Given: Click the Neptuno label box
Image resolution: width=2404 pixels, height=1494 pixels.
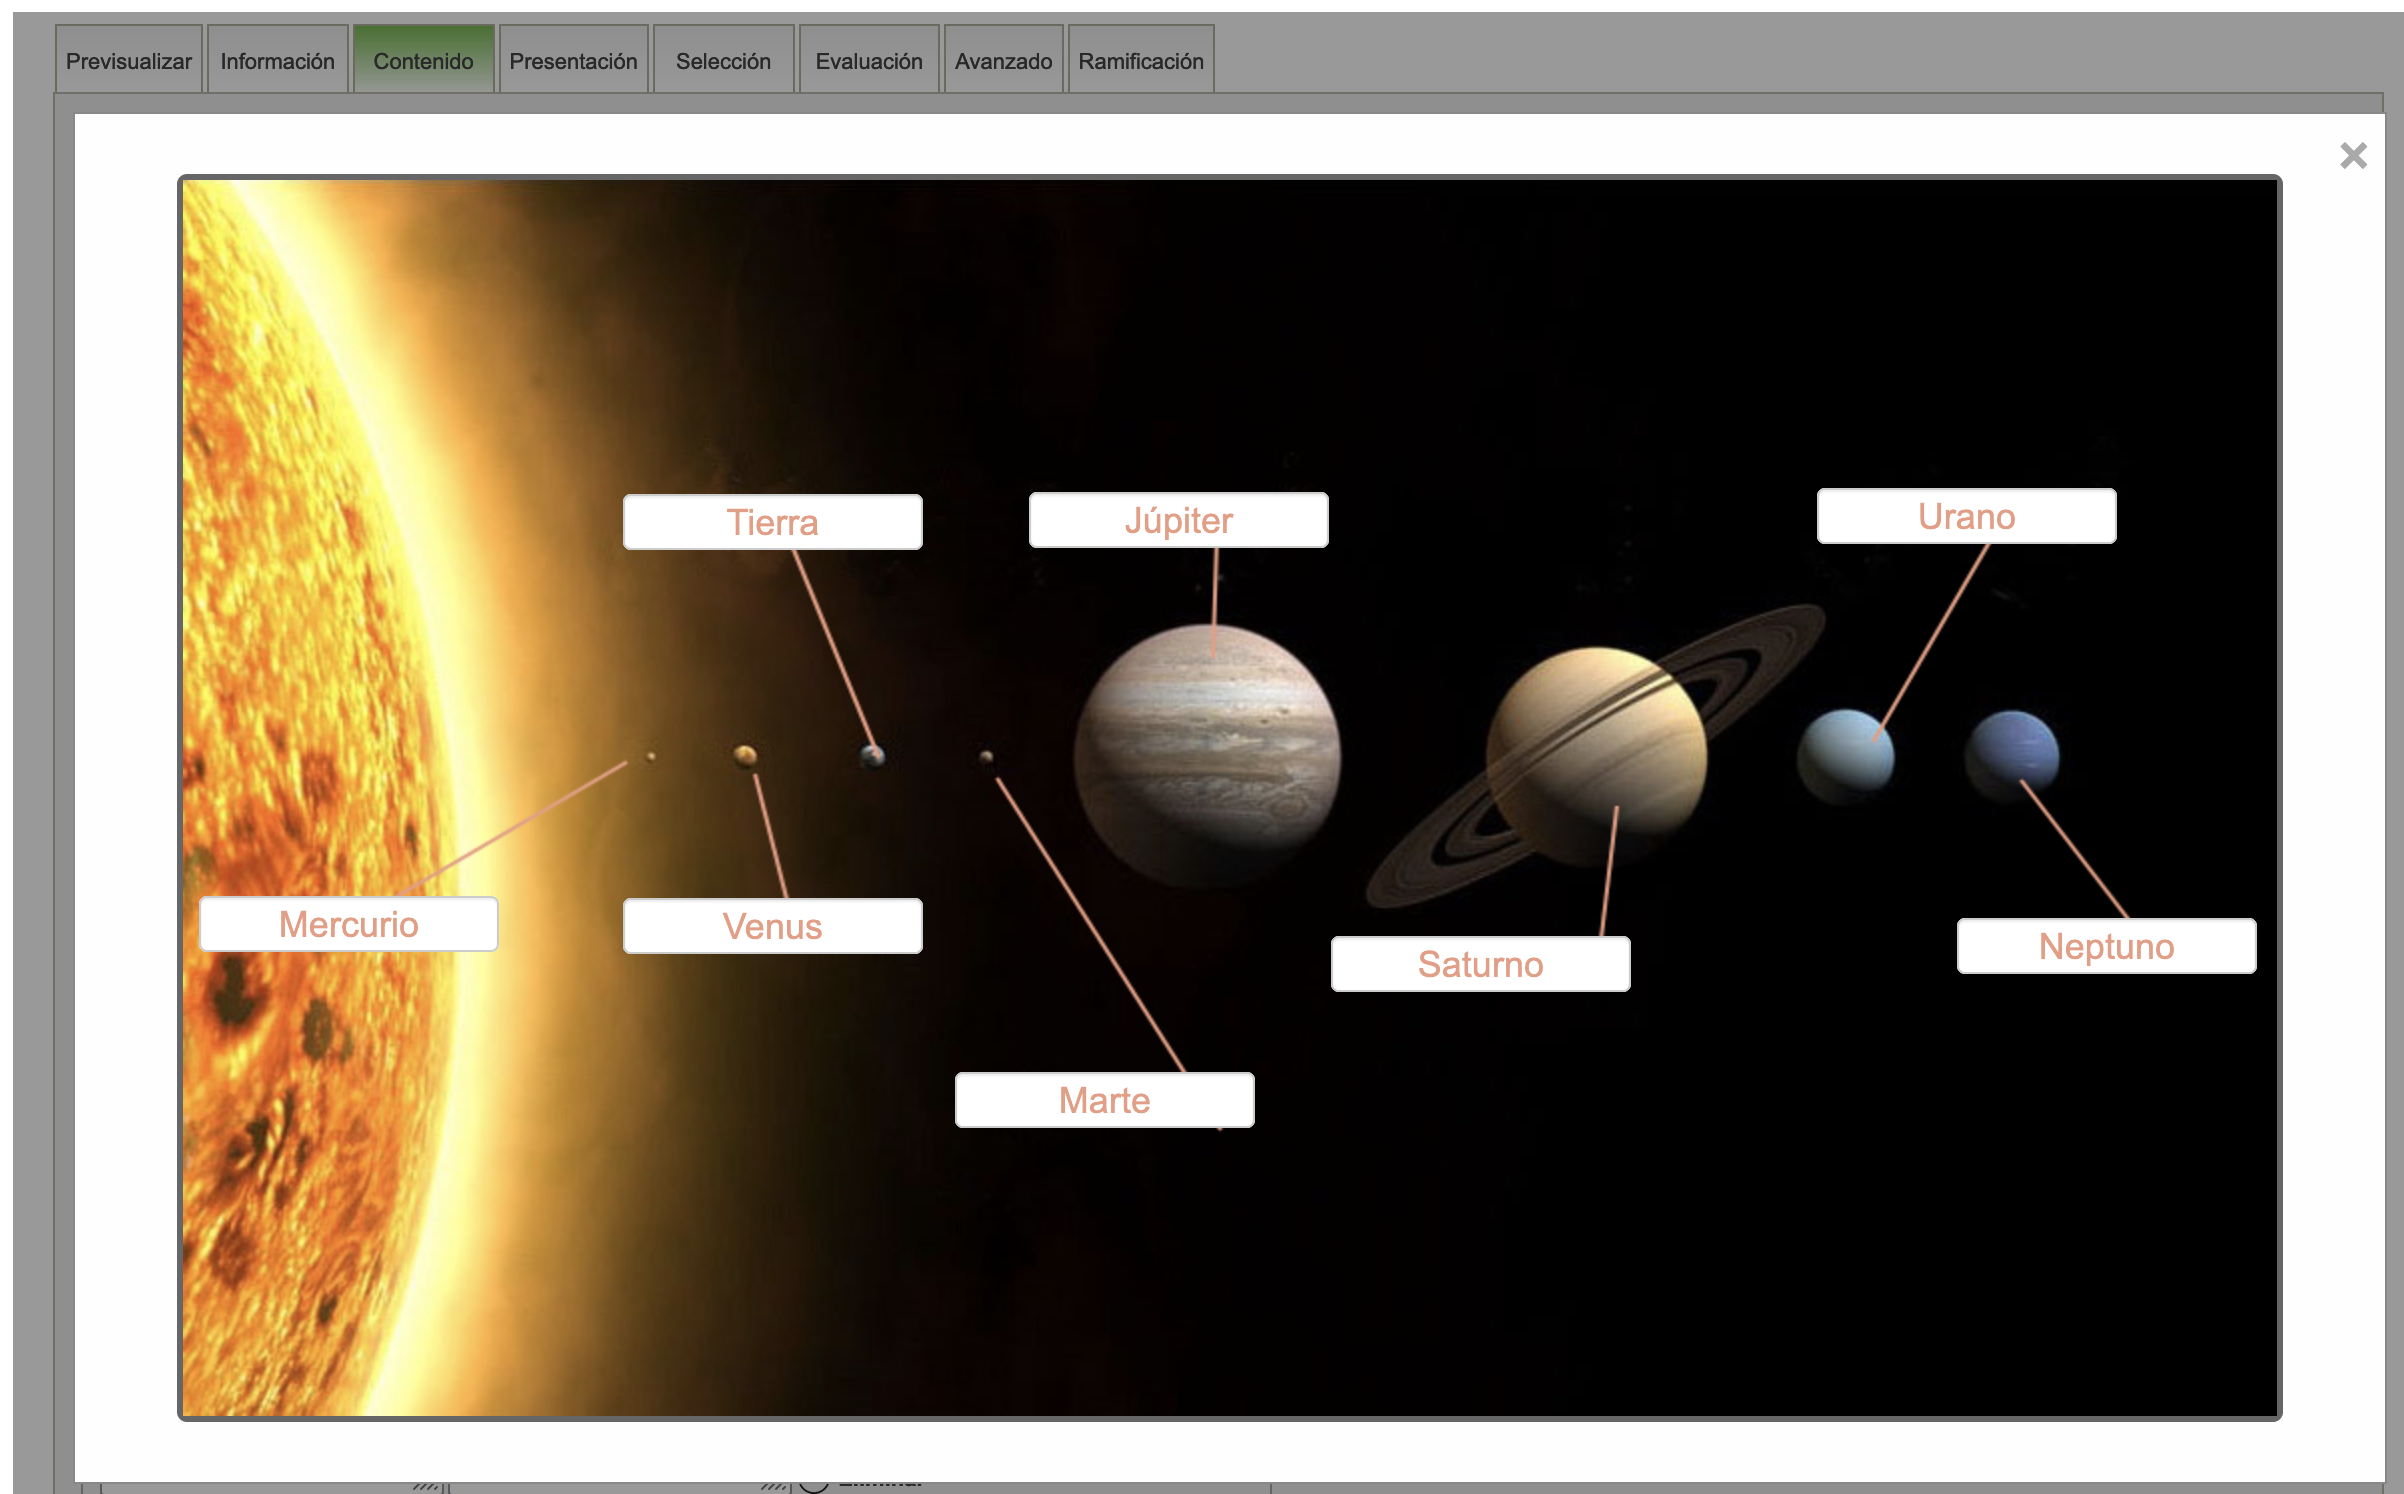Looking at the screenshot, I should pos(2105,946).
